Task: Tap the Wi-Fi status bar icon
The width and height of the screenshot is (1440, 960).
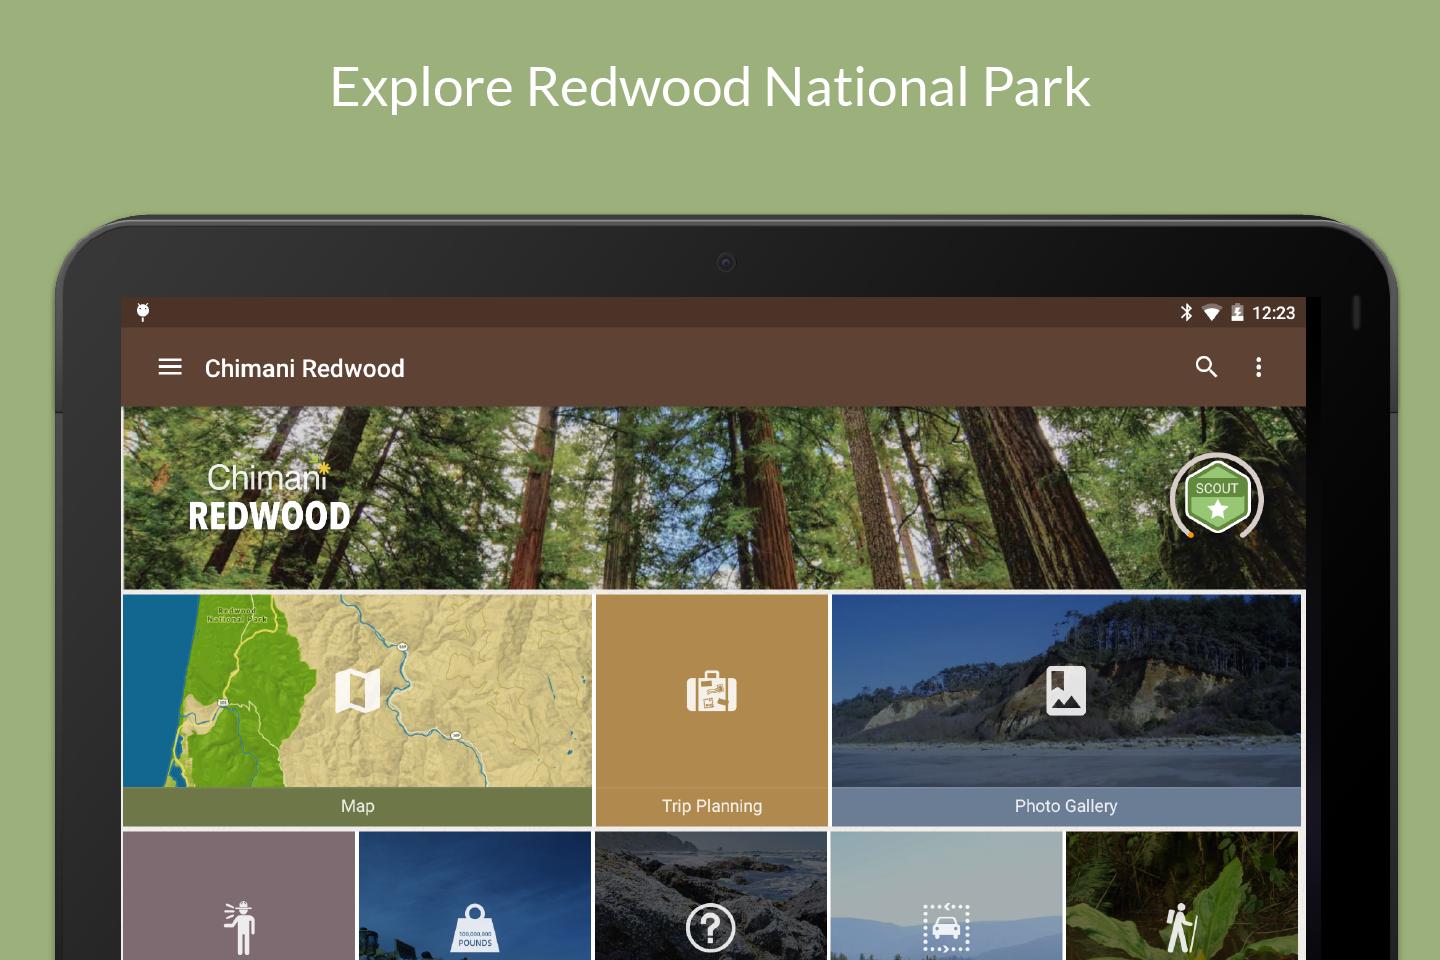Action: click(1211, 313)
